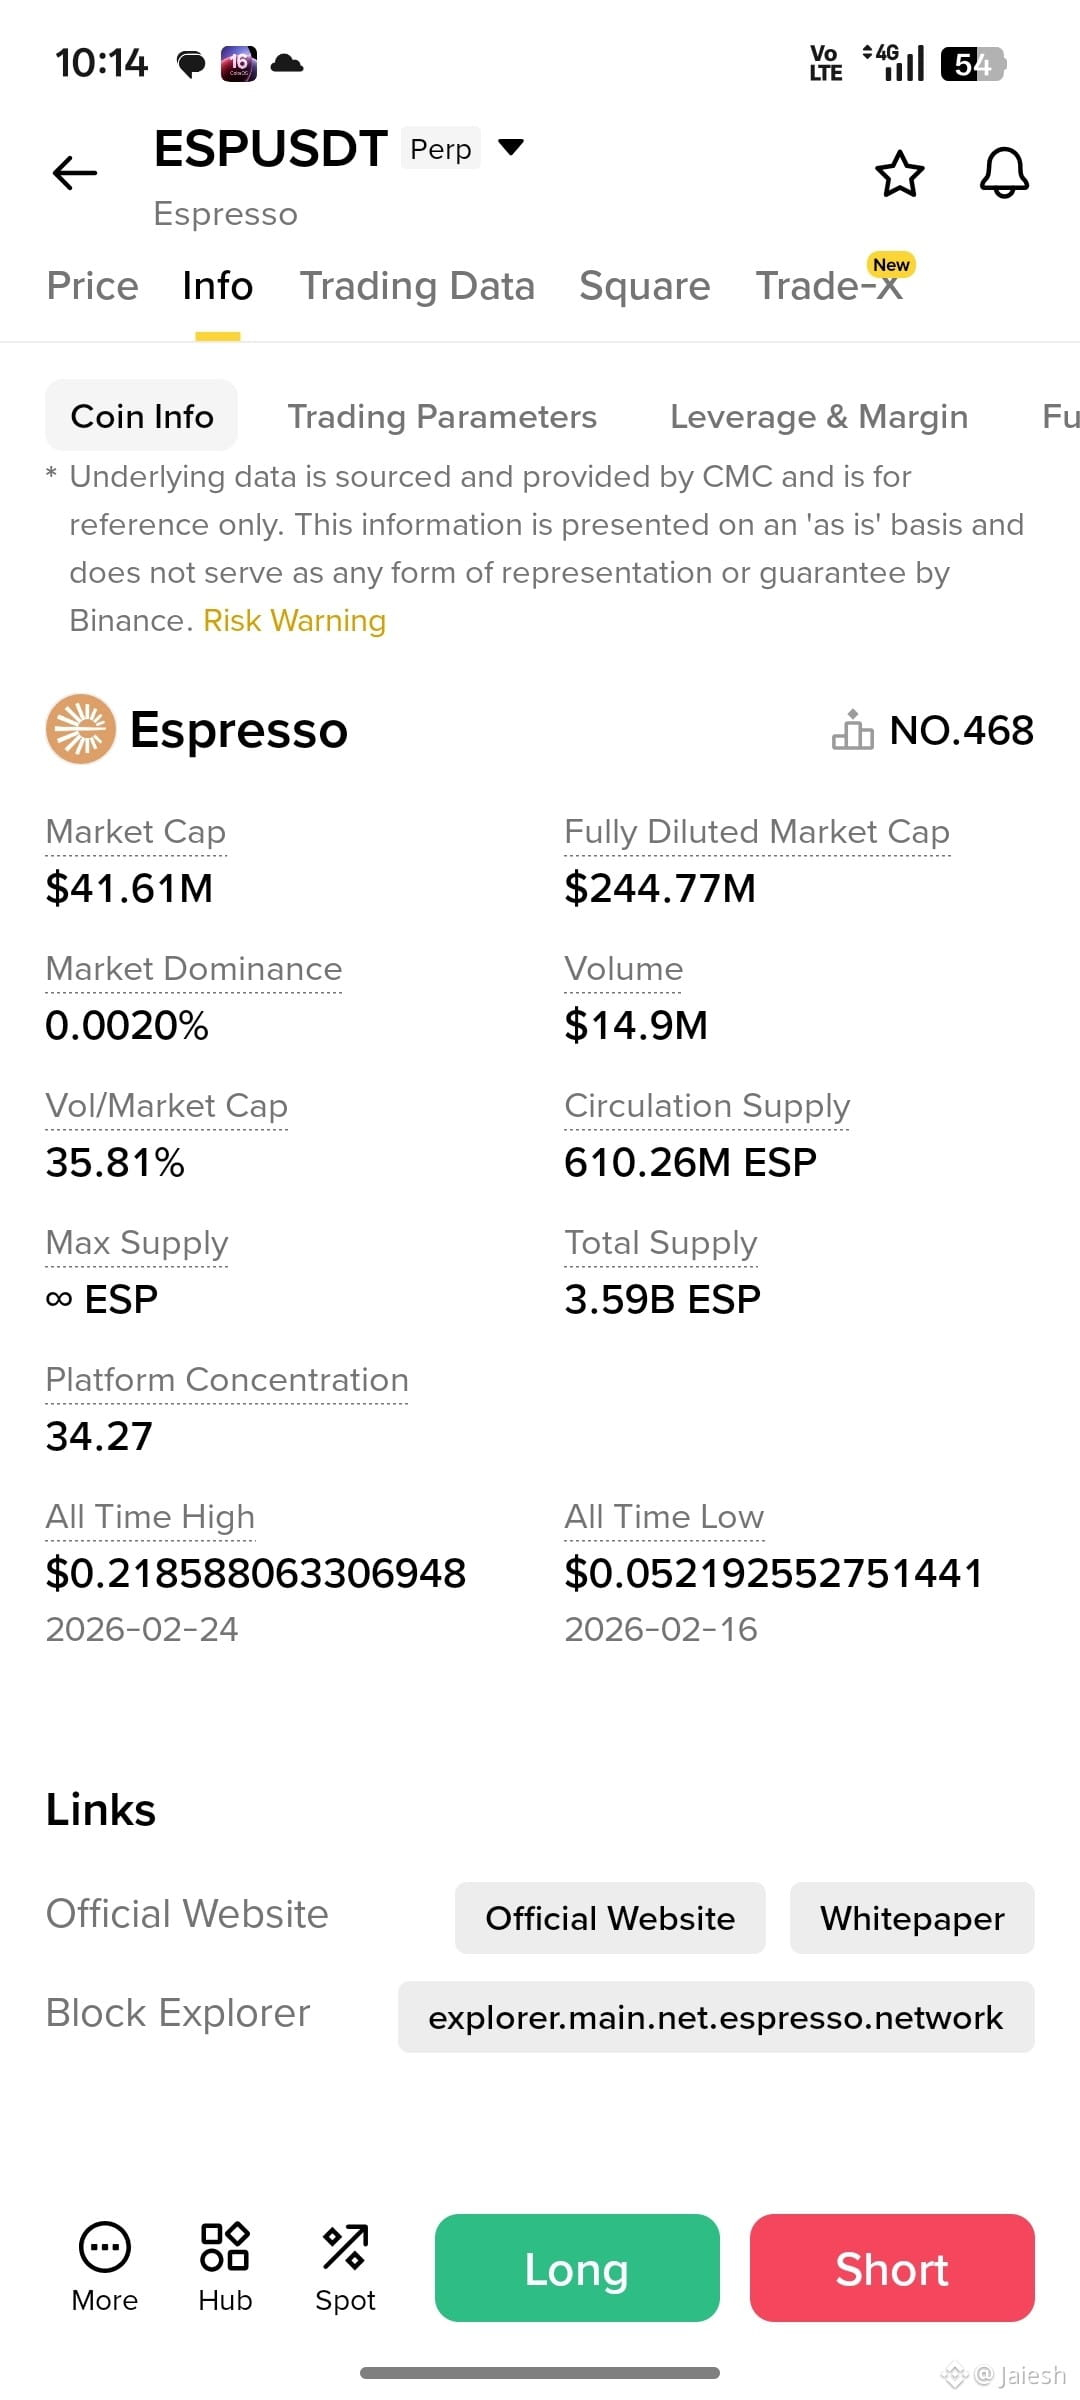Open price alert bell icon
The image size is (1080, 2400).
[x=1004, y=173]
